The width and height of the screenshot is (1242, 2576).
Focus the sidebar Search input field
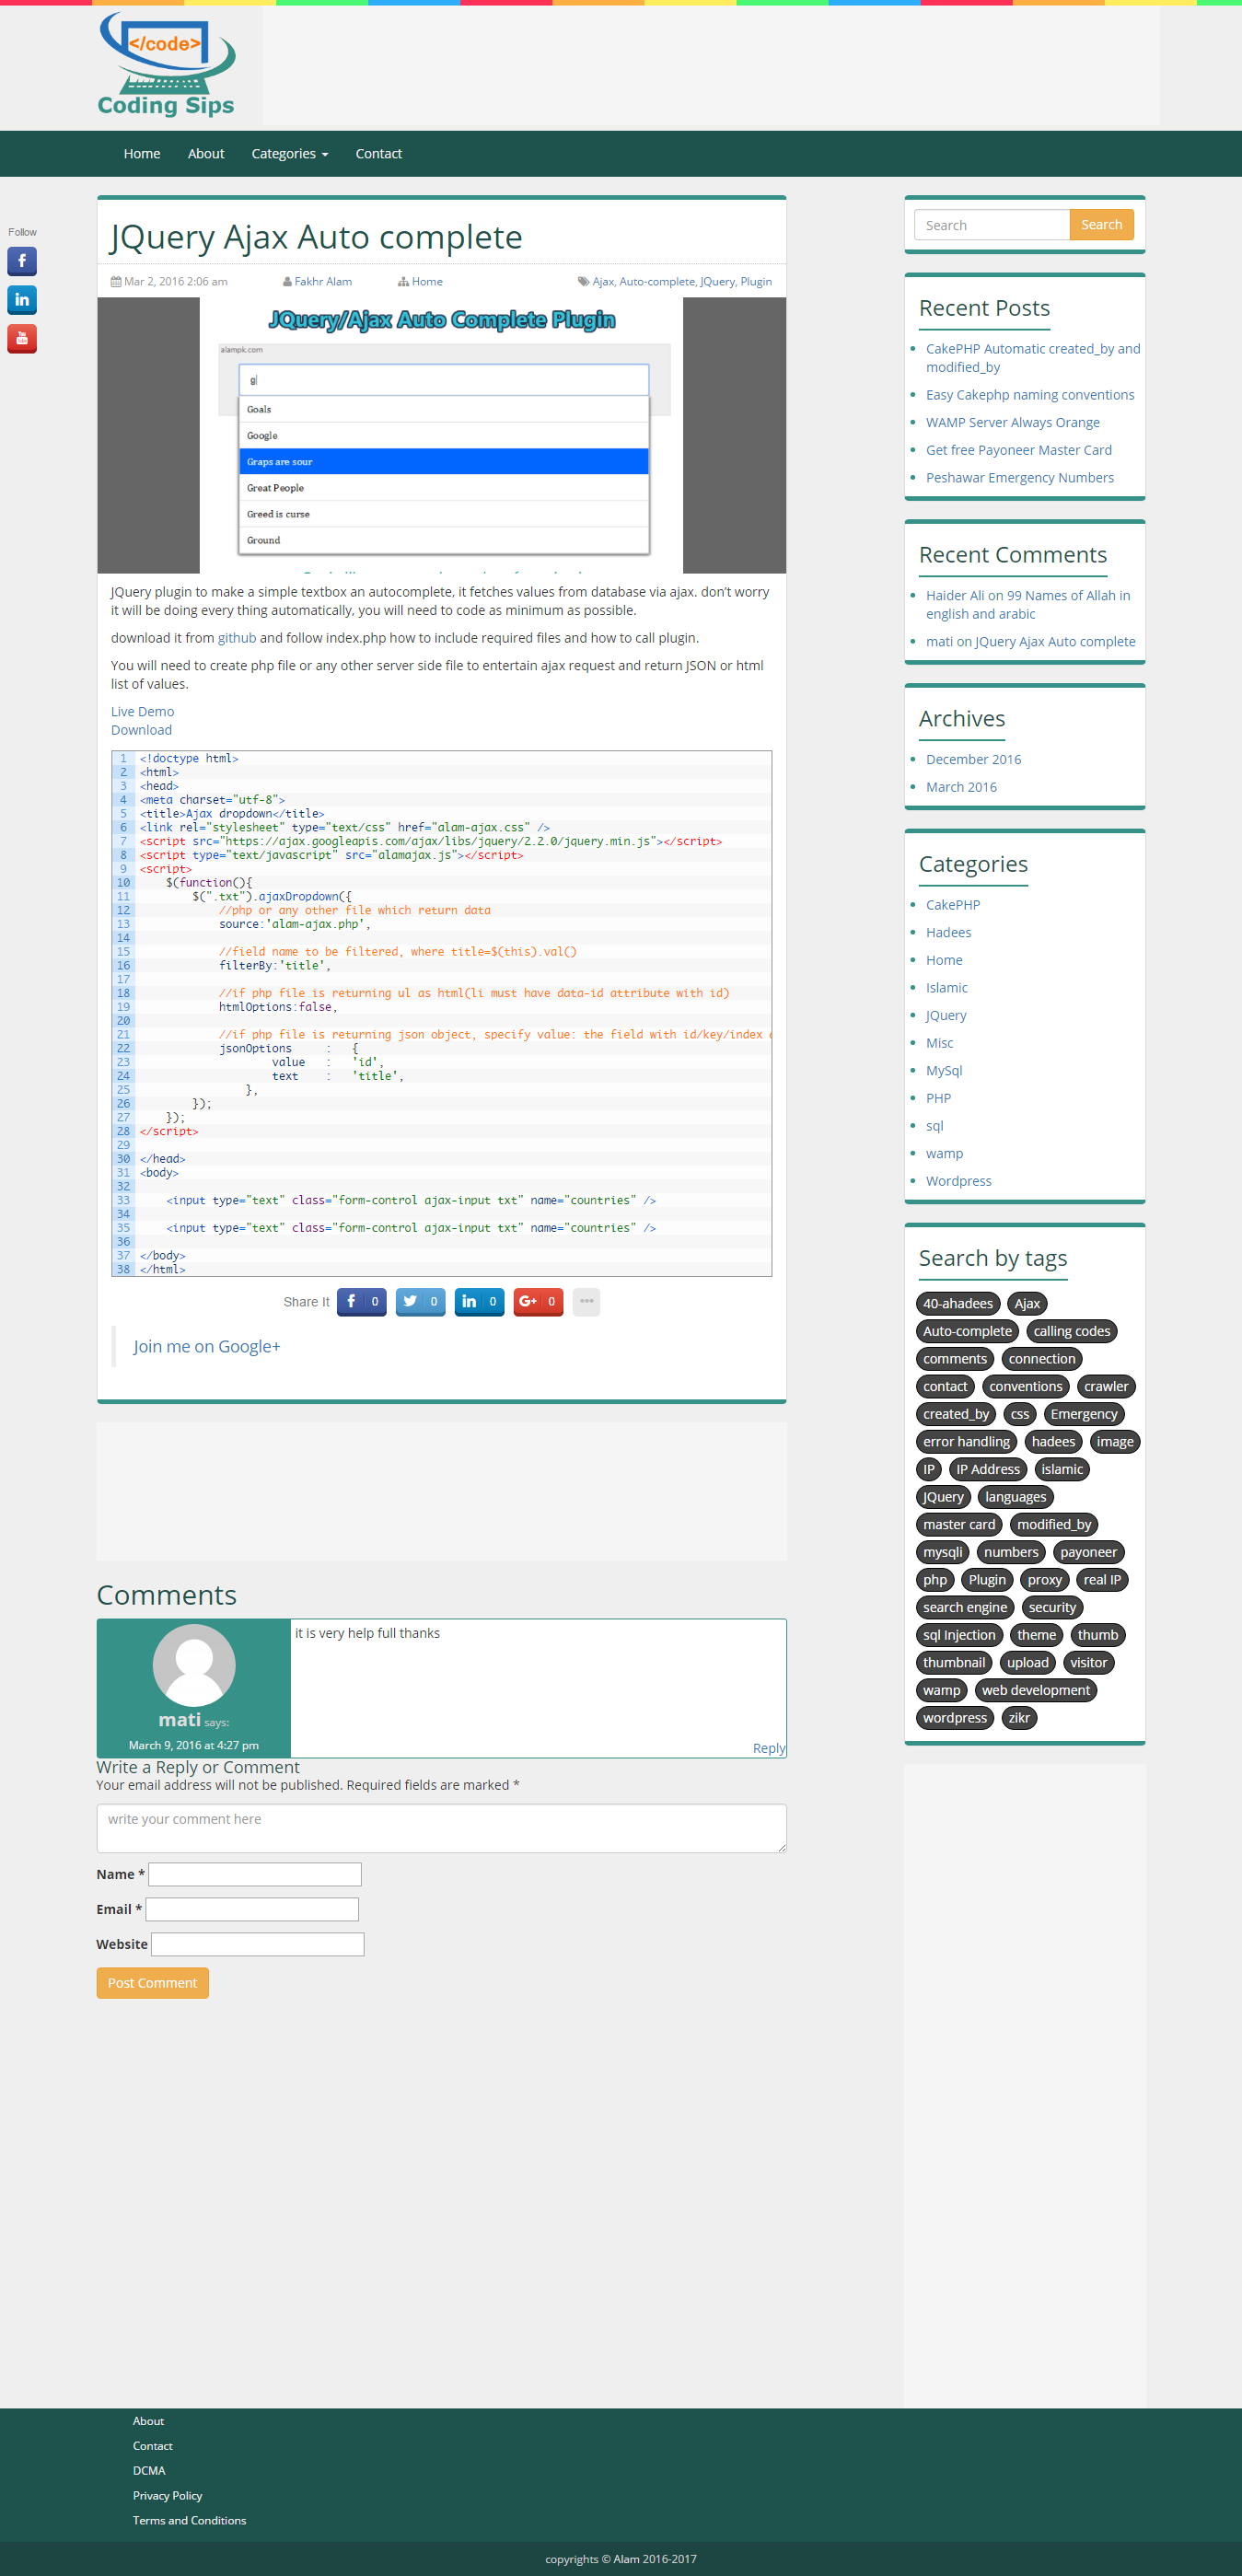tap(991, 225)
